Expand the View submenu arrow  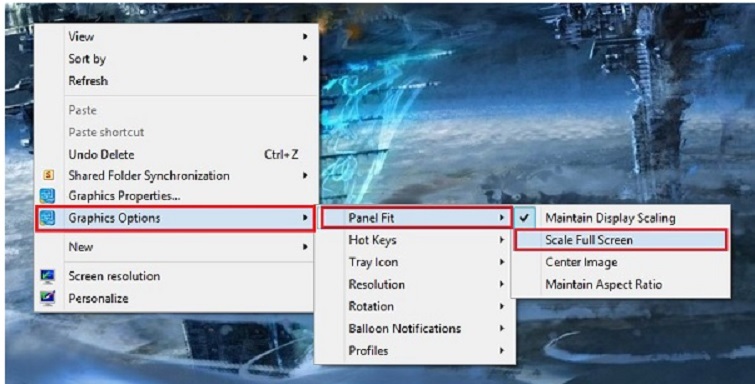[305, 36]
